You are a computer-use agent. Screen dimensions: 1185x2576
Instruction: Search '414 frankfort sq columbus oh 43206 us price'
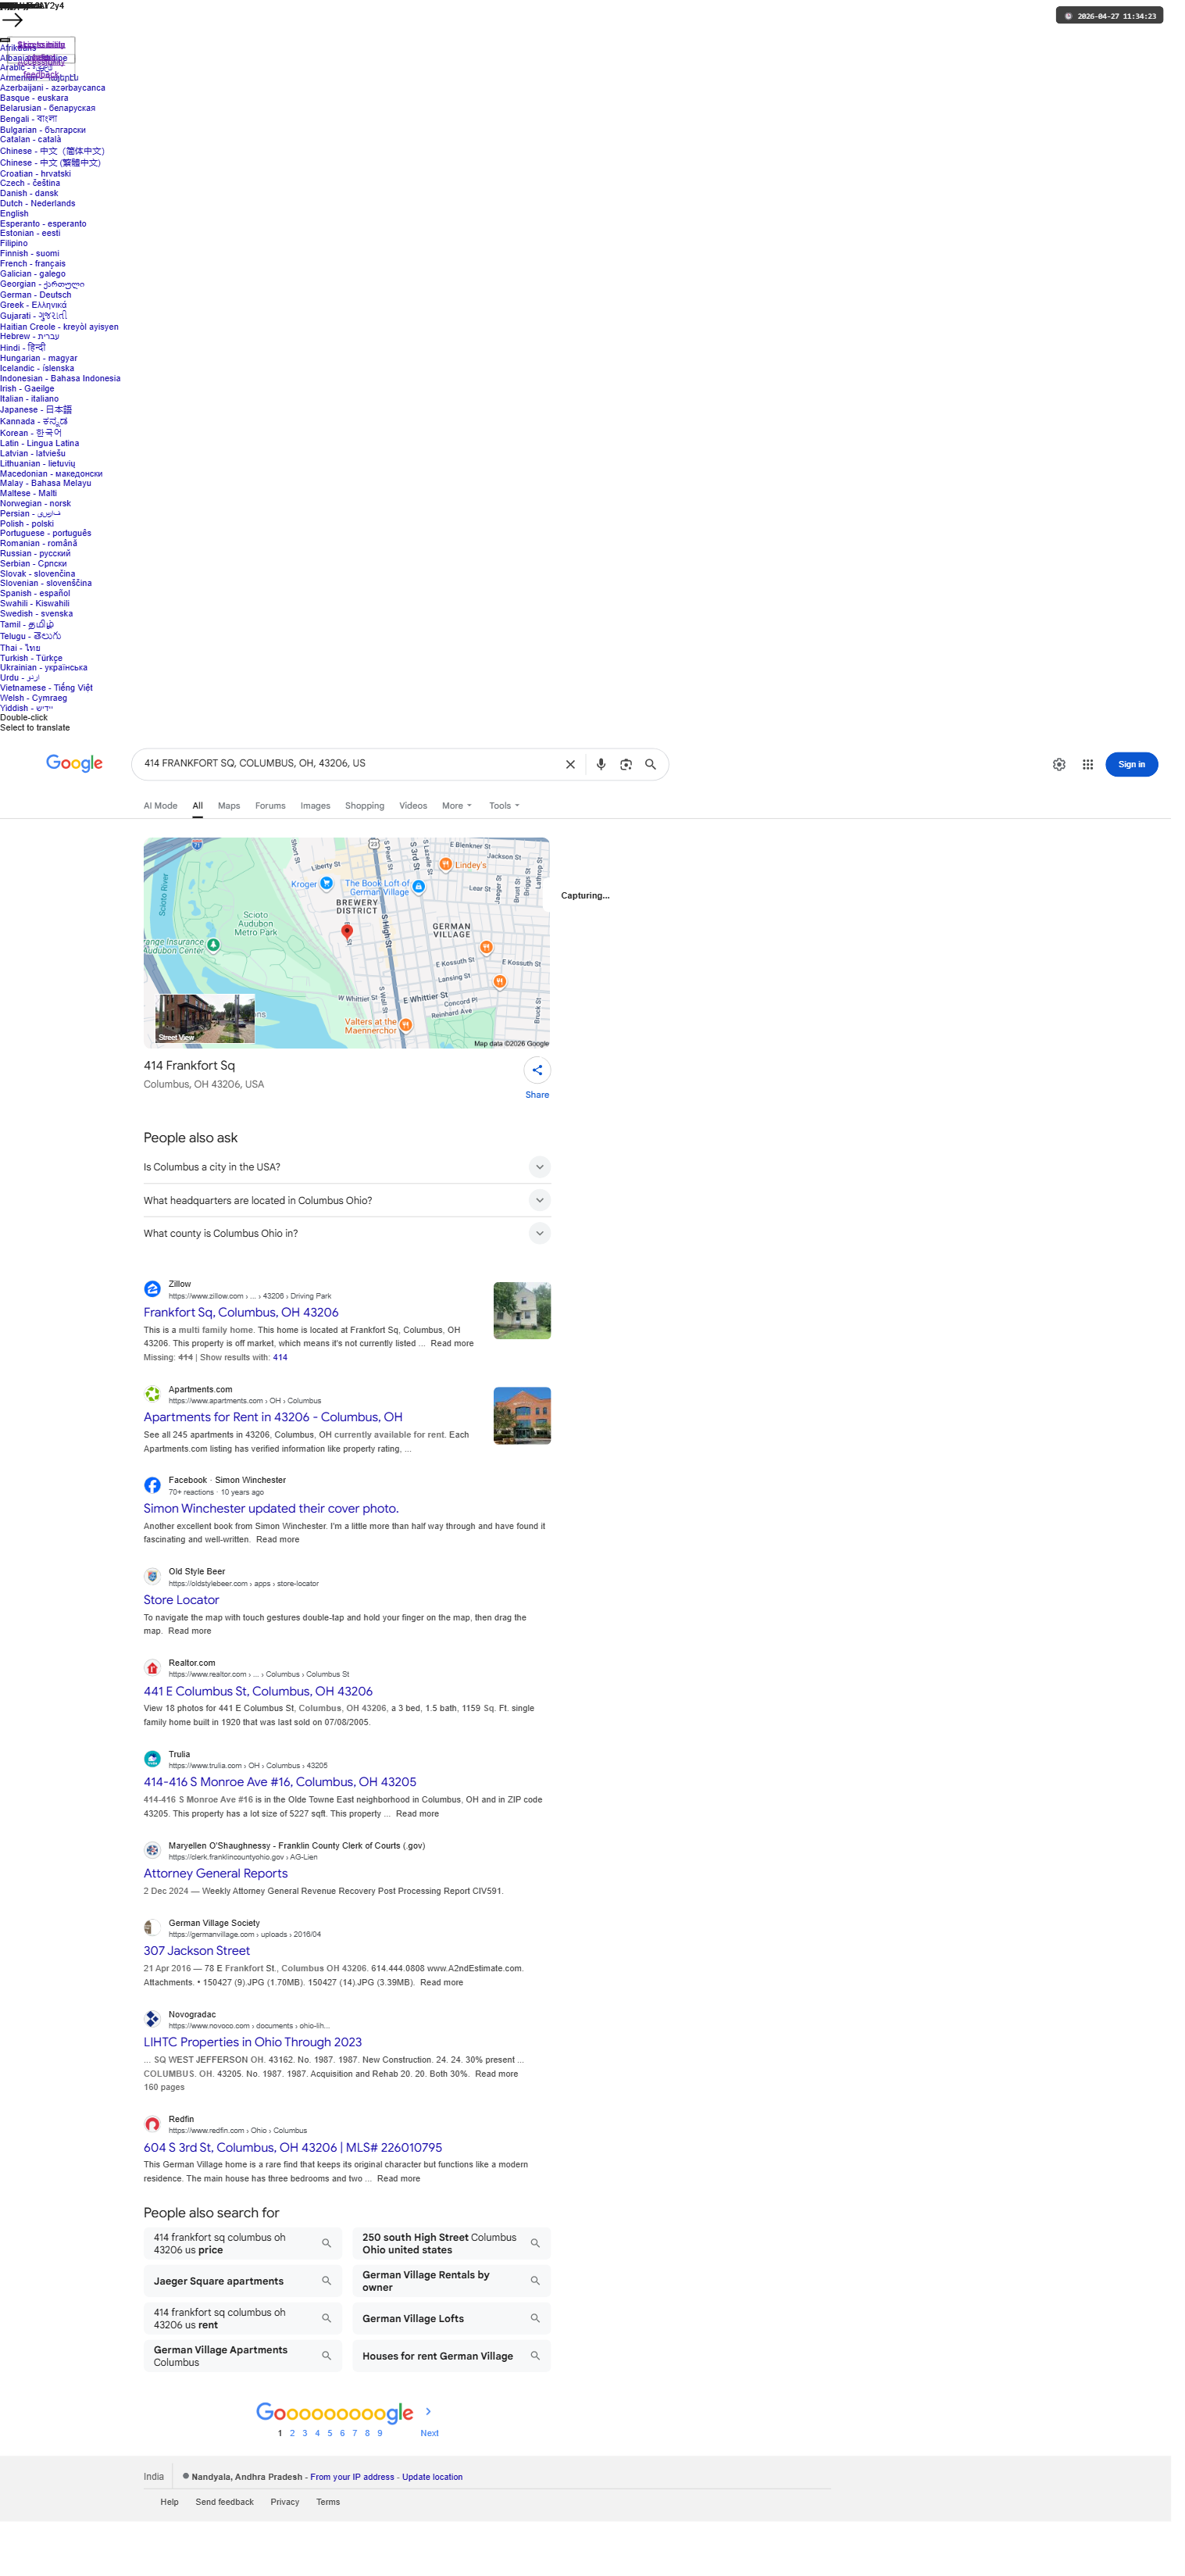[243, 2244]
